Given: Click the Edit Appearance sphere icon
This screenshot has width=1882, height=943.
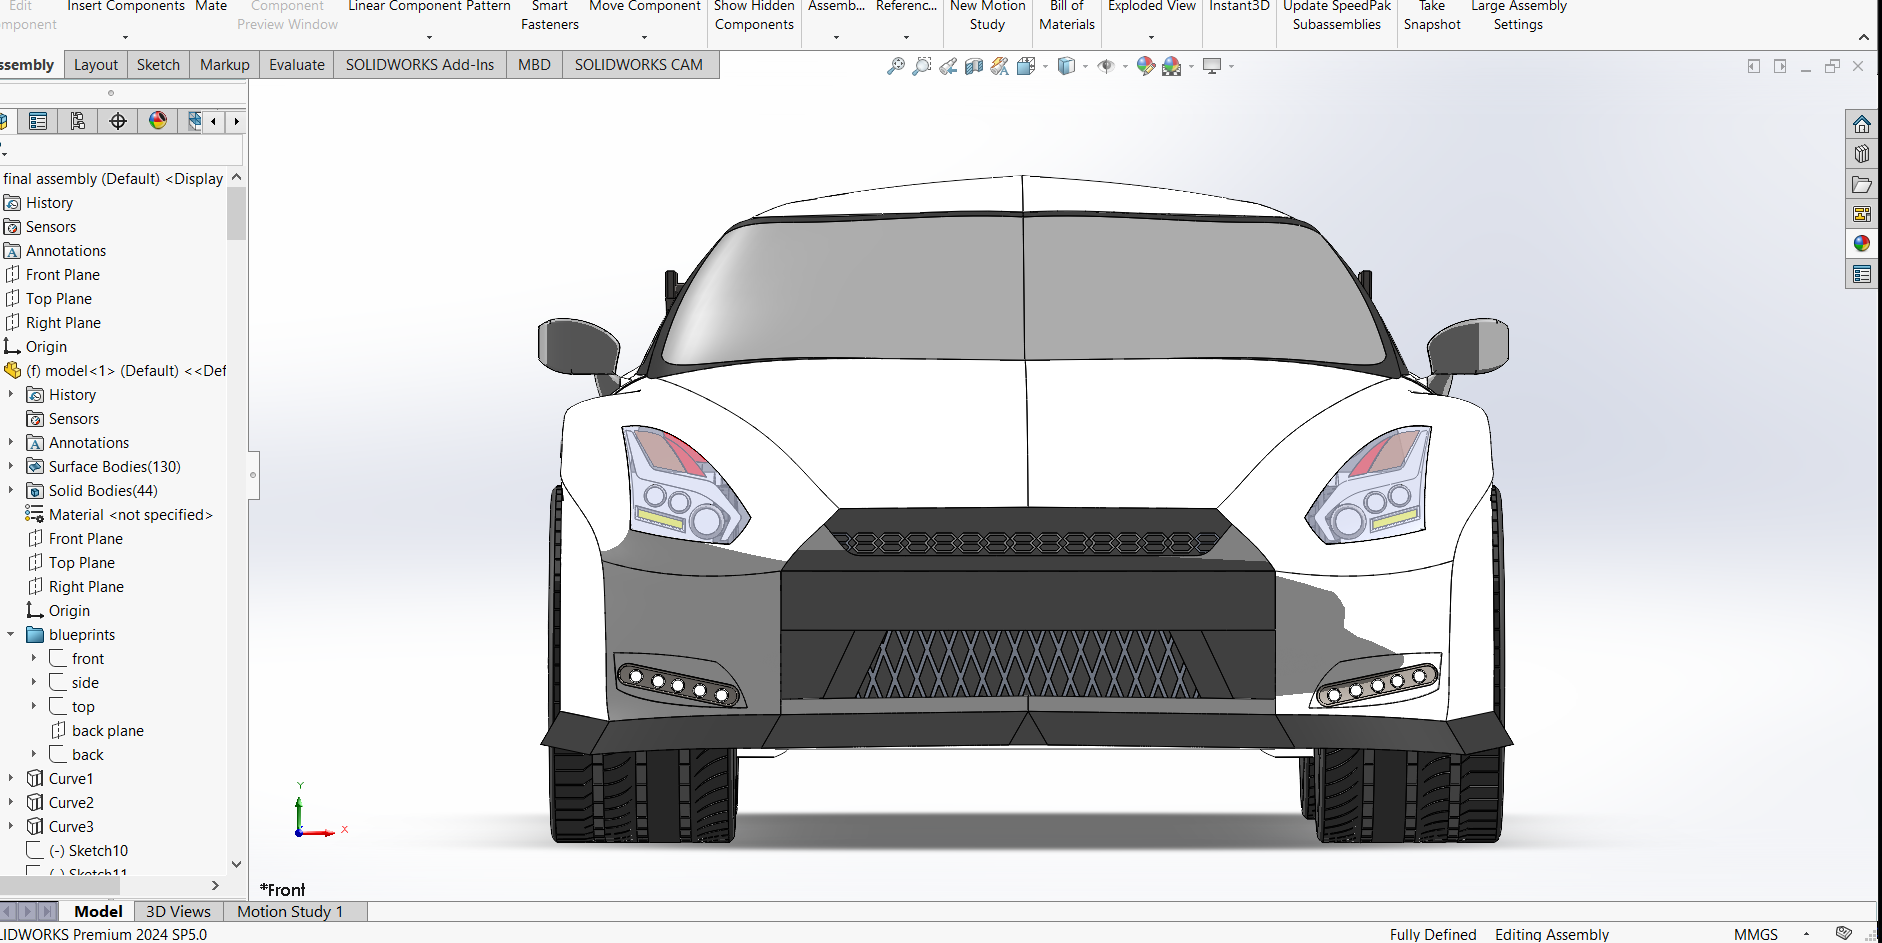Looking at the screenshot, I should [x=1146, y=65].
